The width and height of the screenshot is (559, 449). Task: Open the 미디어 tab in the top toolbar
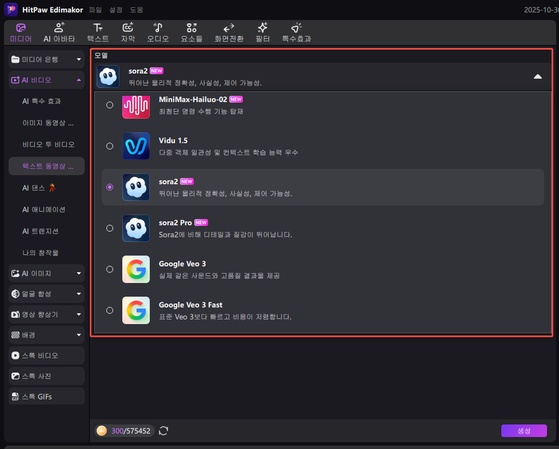(x=21, y=32)
